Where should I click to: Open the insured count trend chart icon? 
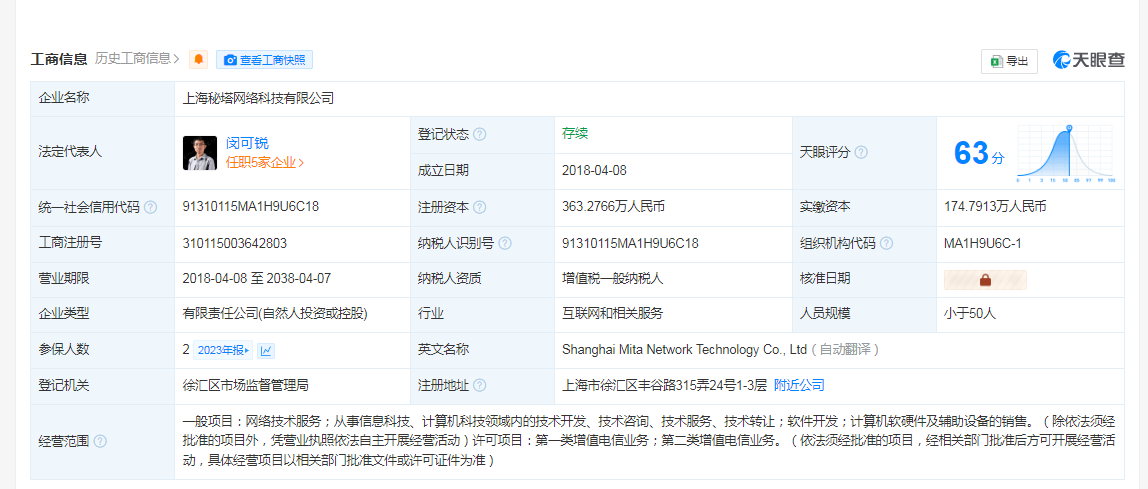(266, 350)
